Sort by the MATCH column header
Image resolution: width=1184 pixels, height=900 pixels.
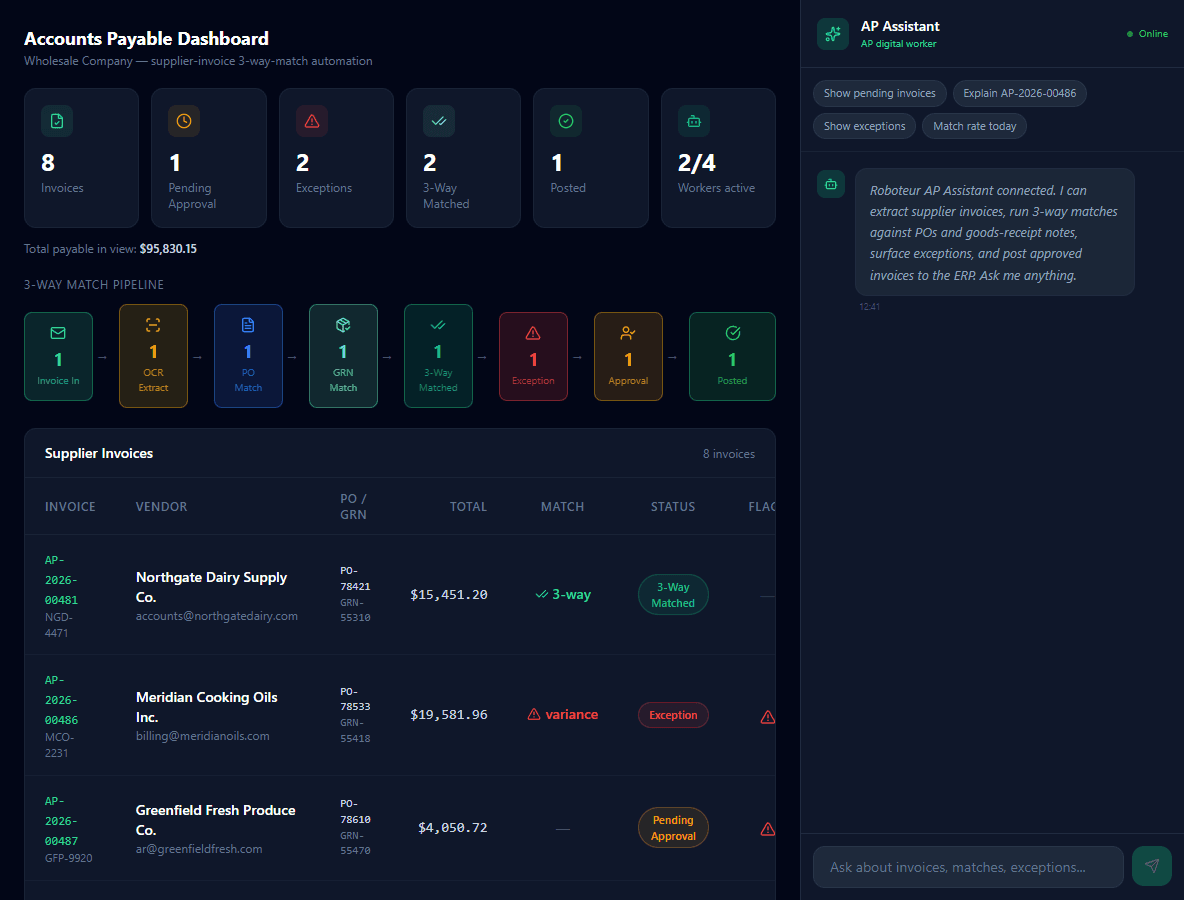point(563,507)
